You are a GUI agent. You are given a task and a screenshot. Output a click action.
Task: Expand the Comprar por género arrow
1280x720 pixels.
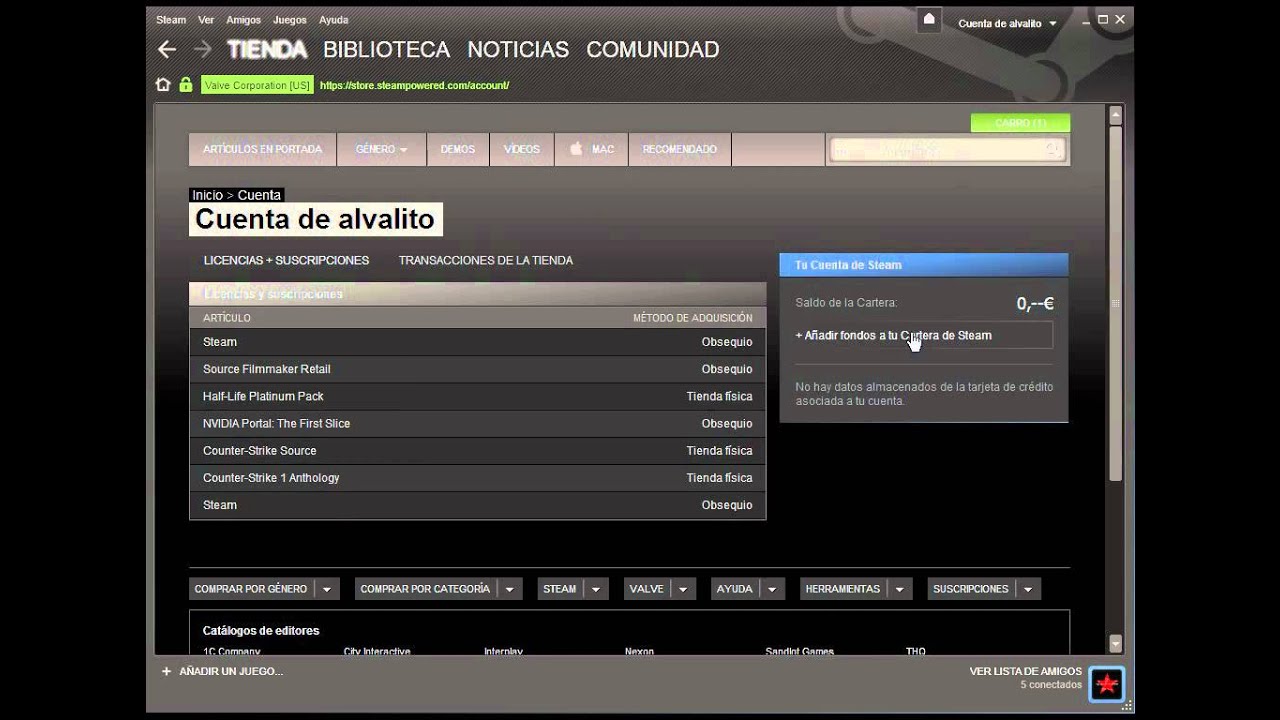point(327,589)
